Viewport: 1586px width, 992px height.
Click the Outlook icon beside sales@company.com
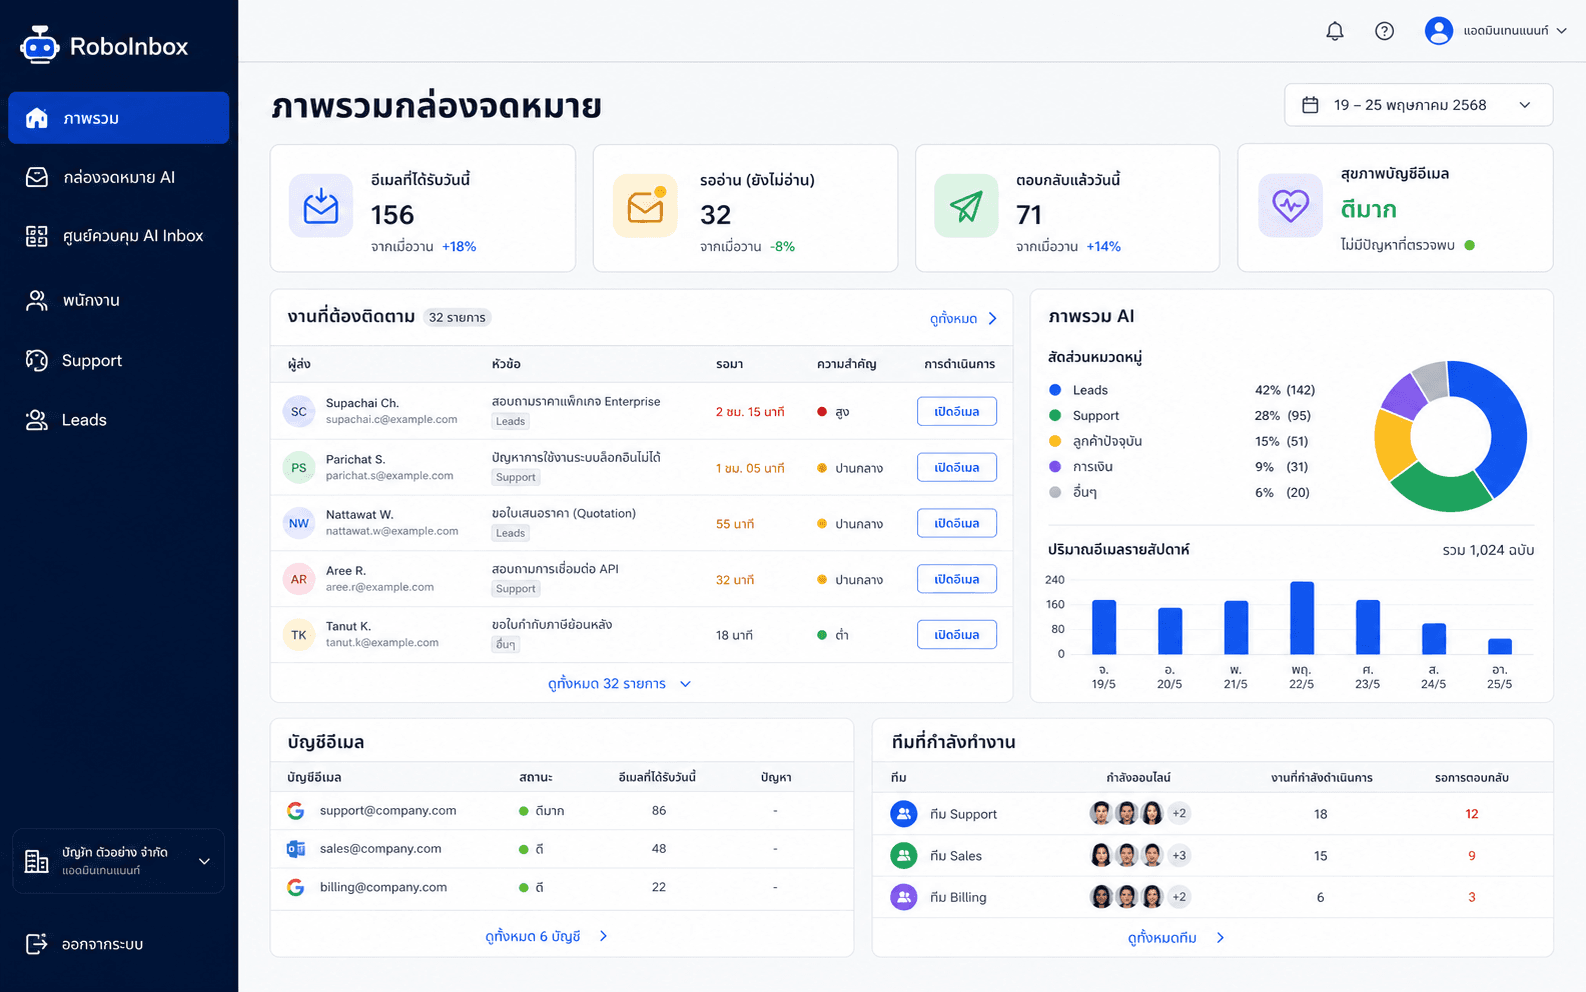[x=296, y=849]
